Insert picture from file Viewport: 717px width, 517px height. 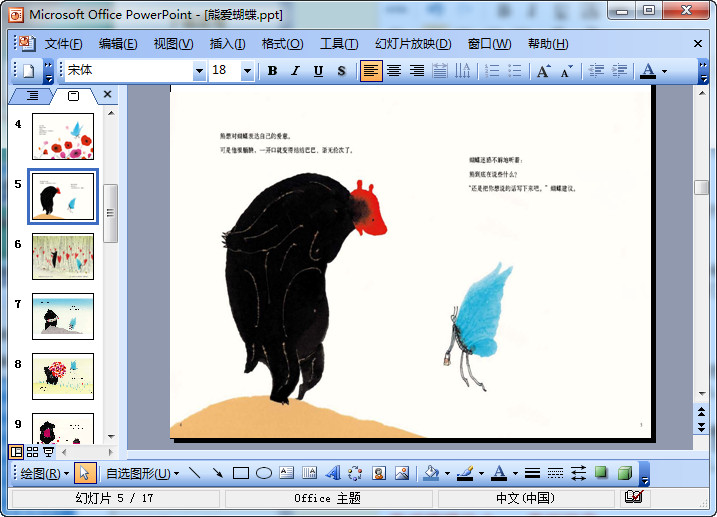401,473
